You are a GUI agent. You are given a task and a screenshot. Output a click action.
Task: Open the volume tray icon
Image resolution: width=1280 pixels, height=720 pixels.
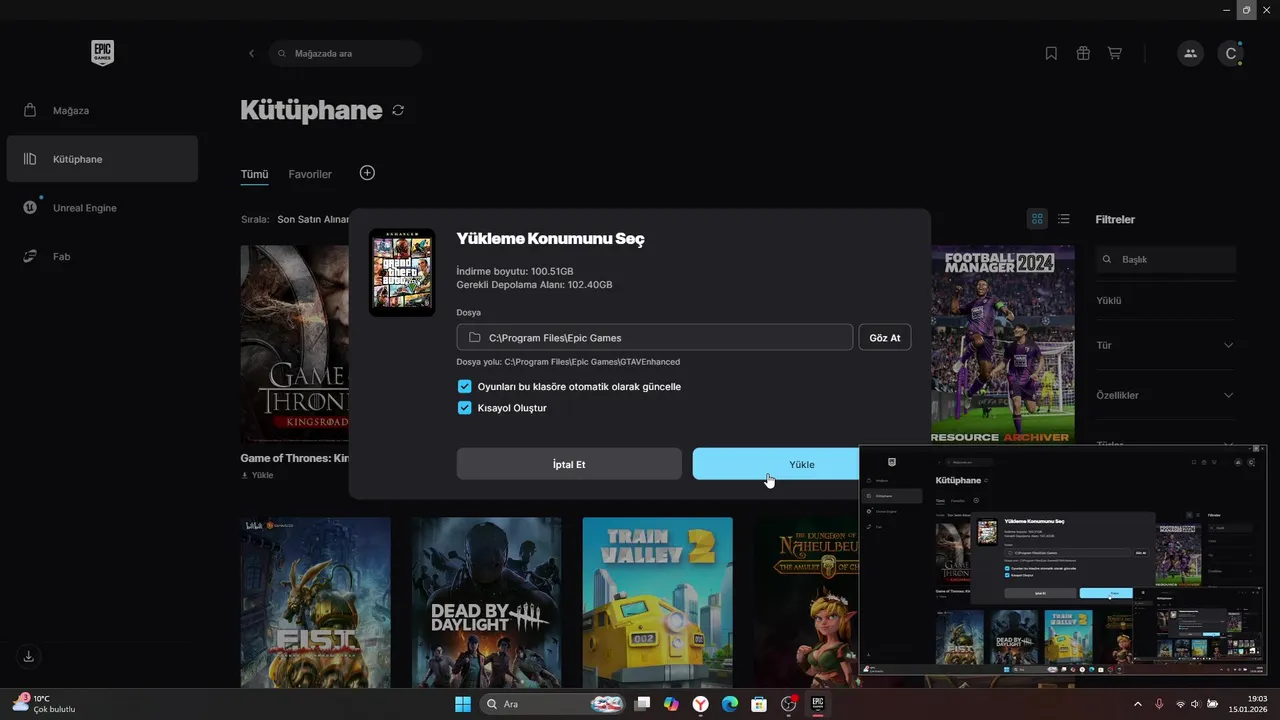1196,704
